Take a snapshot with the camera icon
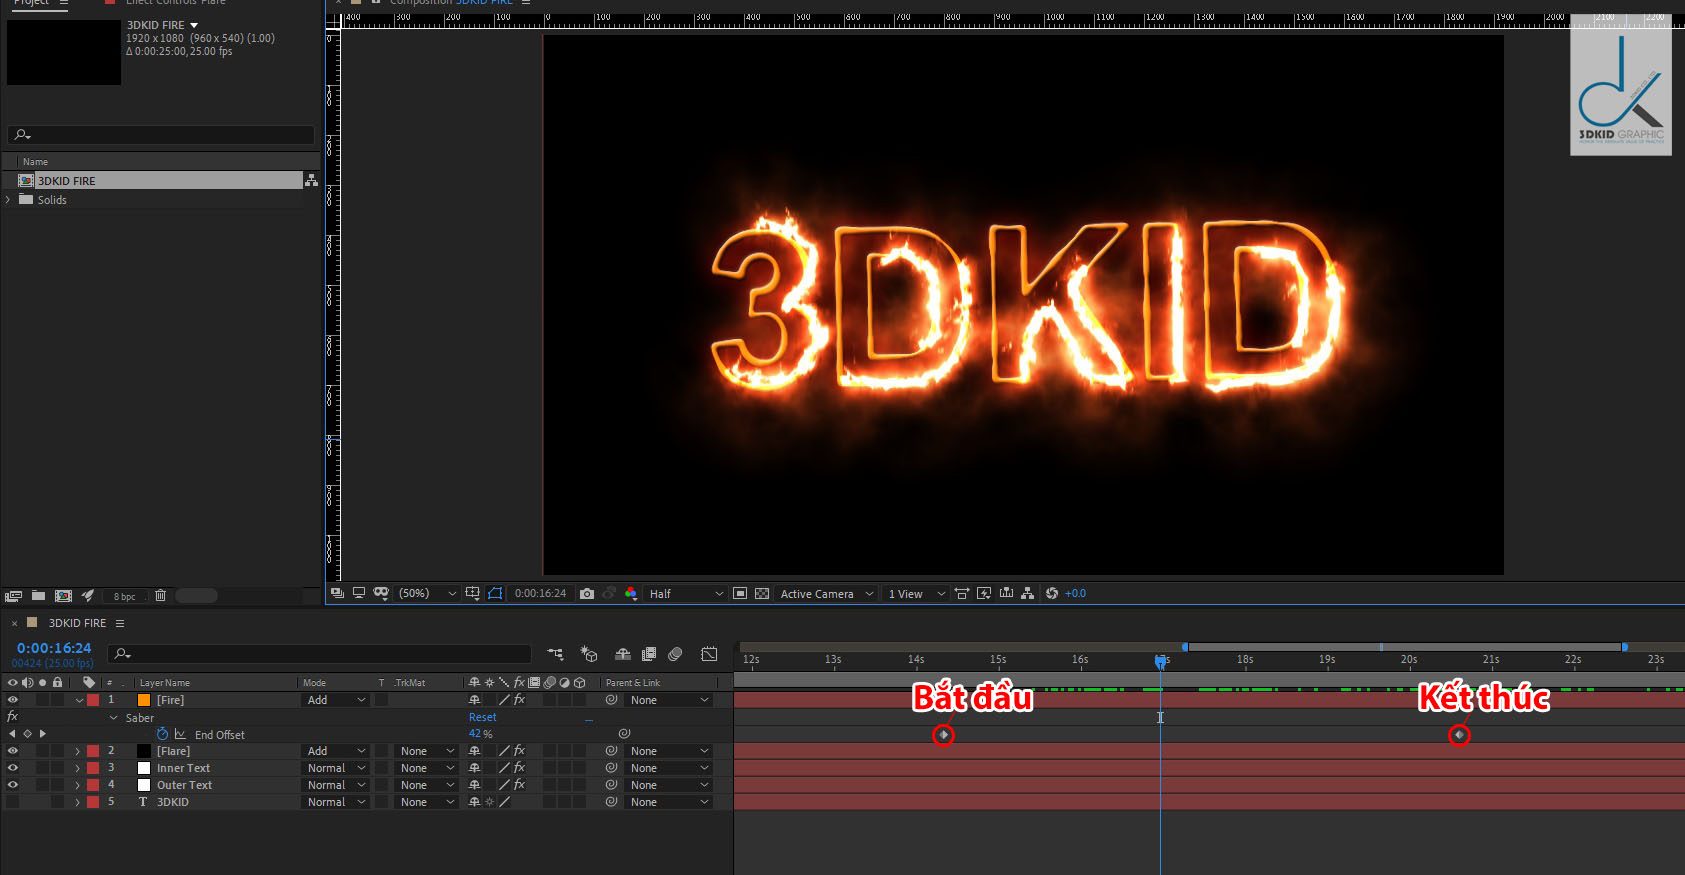 pyautogui.click(x=587, y=594)
